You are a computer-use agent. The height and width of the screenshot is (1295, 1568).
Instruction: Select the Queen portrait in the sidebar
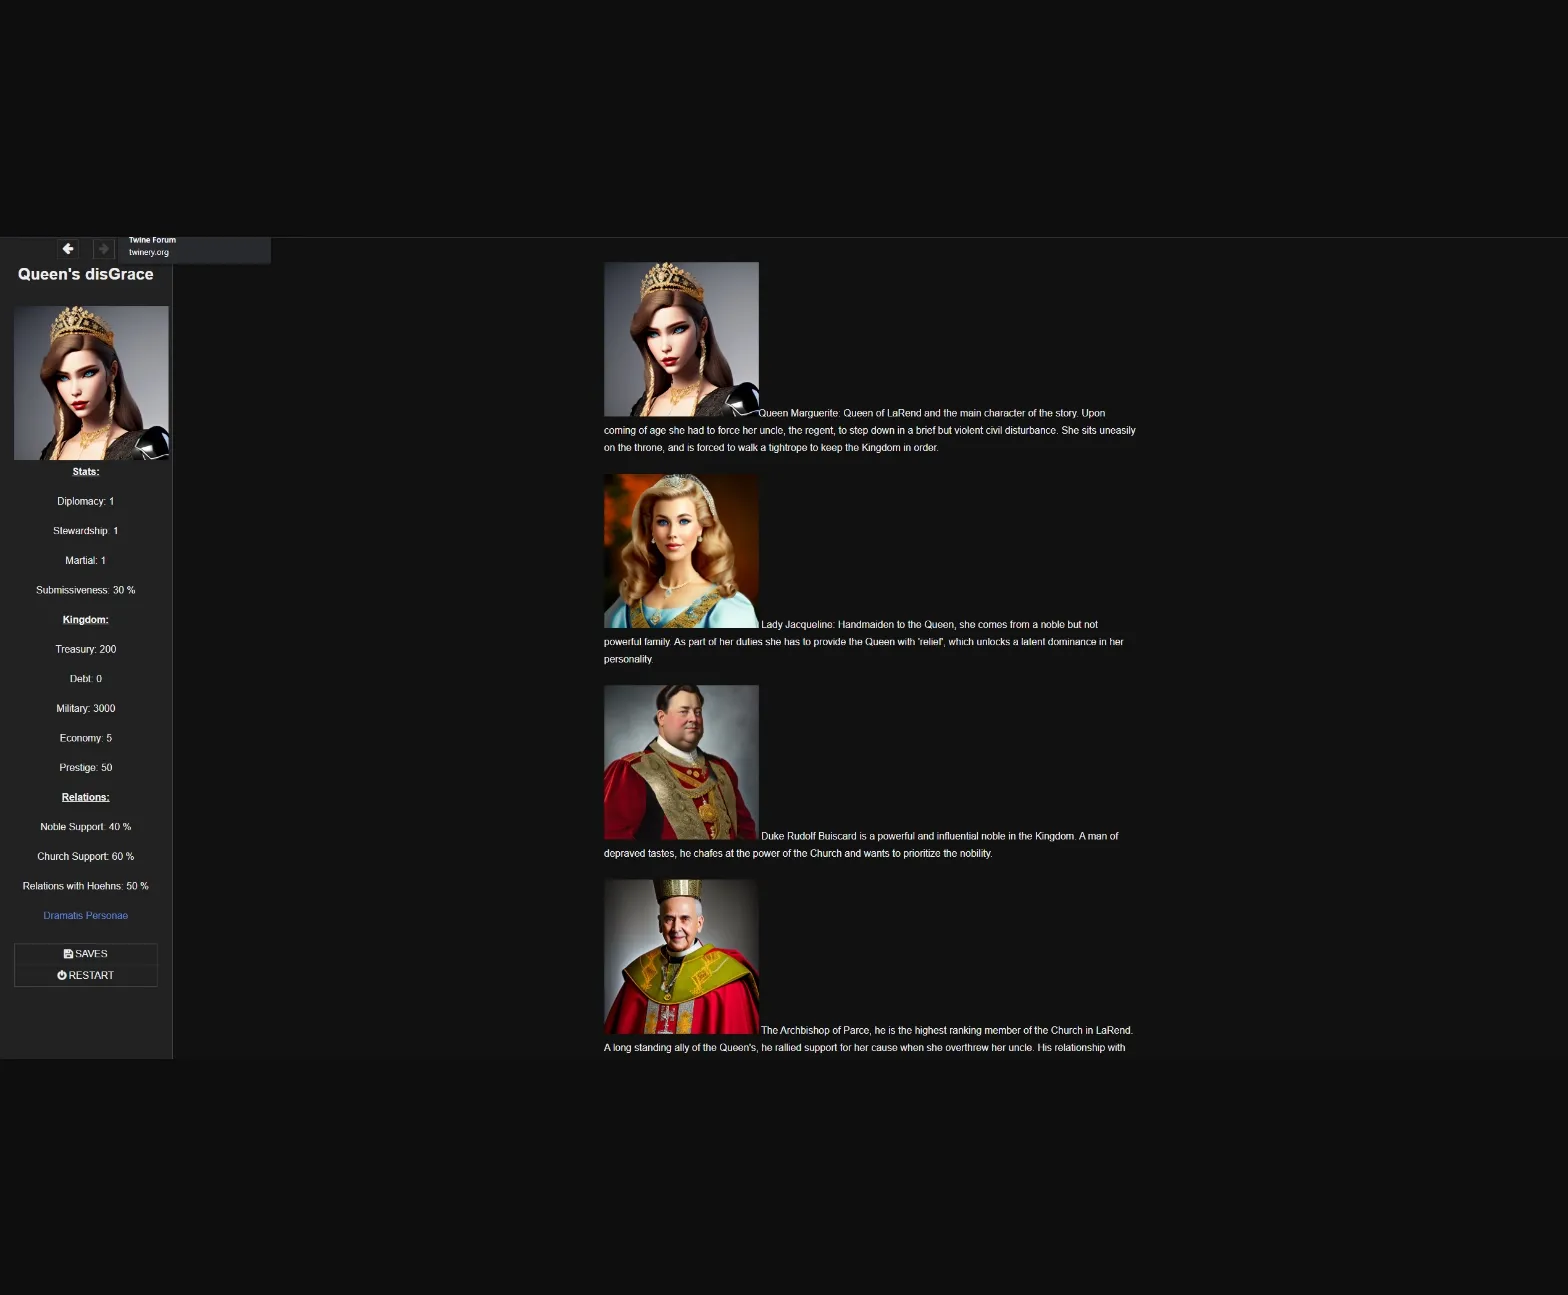pyautogui.click(x=91, y=383)
